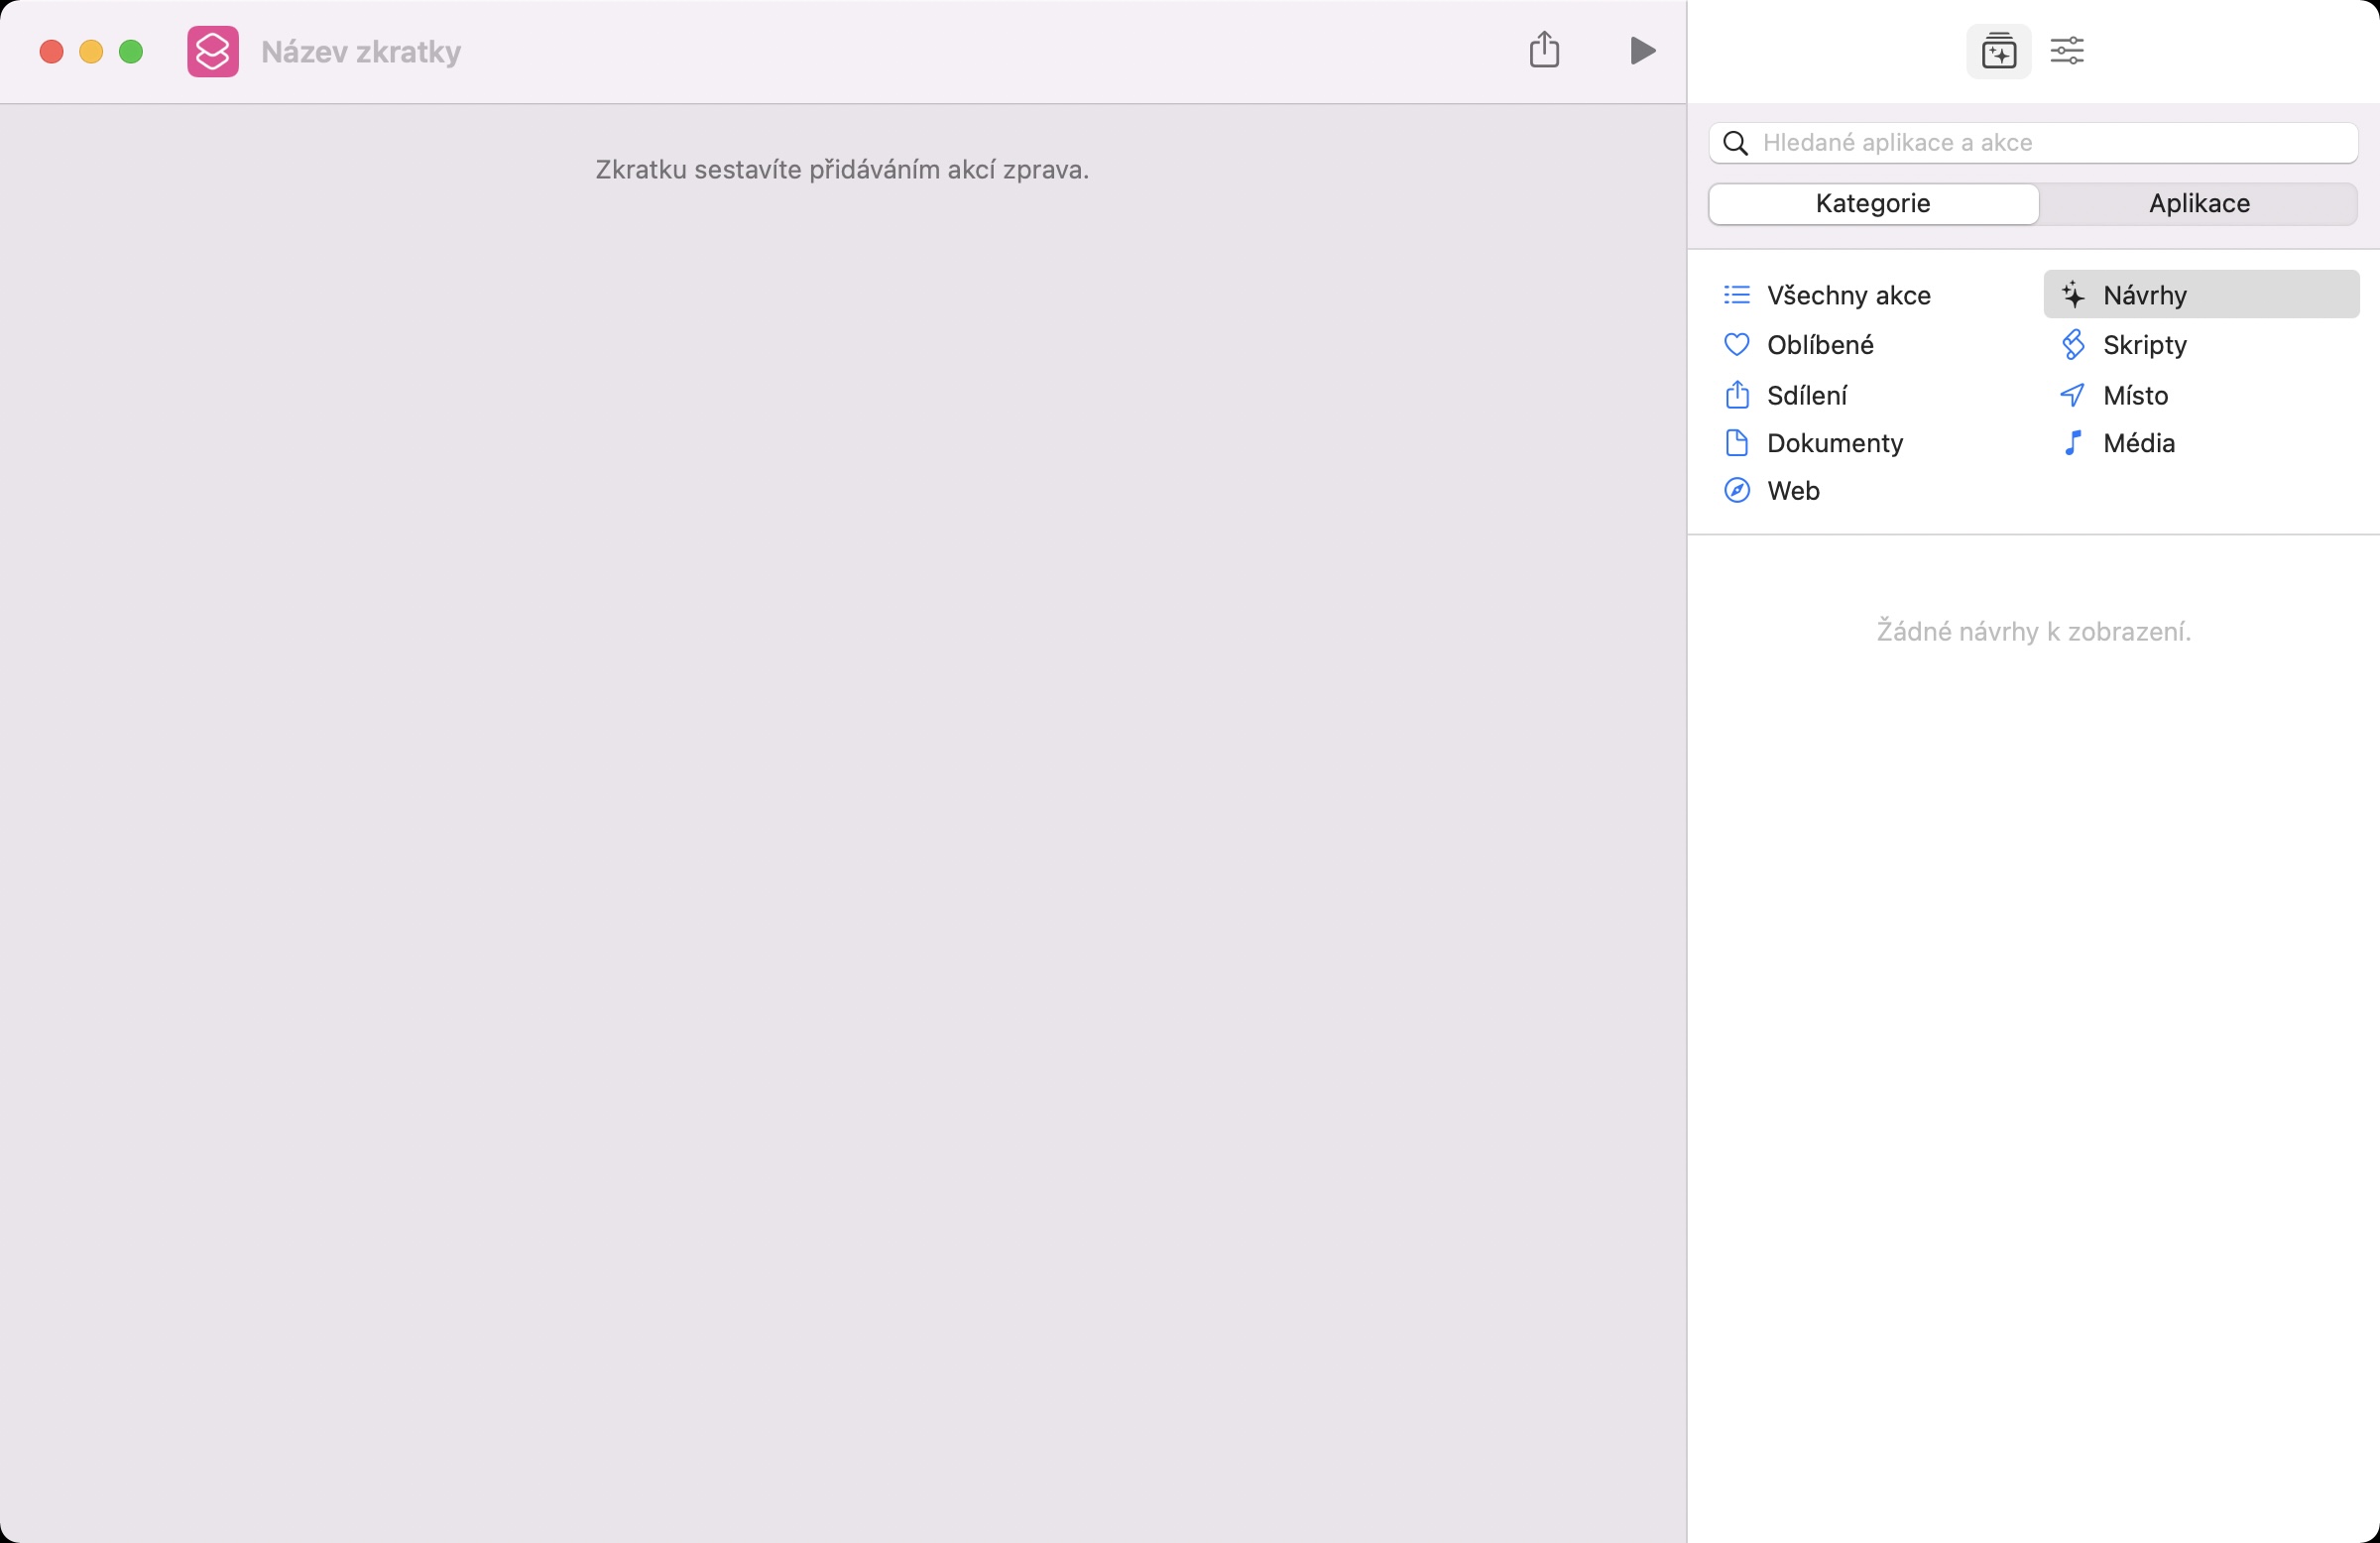Select the Sdílení category

tap(1805, 395)
